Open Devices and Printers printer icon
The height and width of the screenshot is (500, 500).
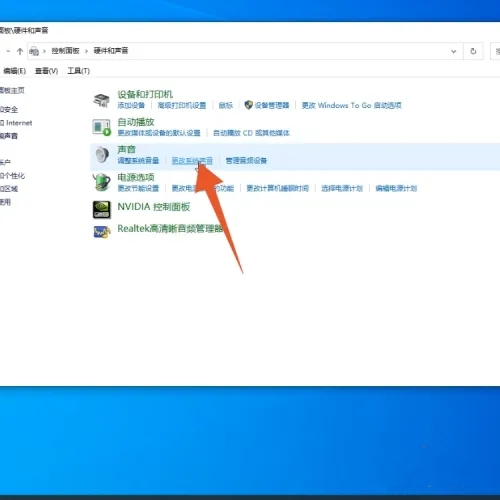(x=101, y=100)
